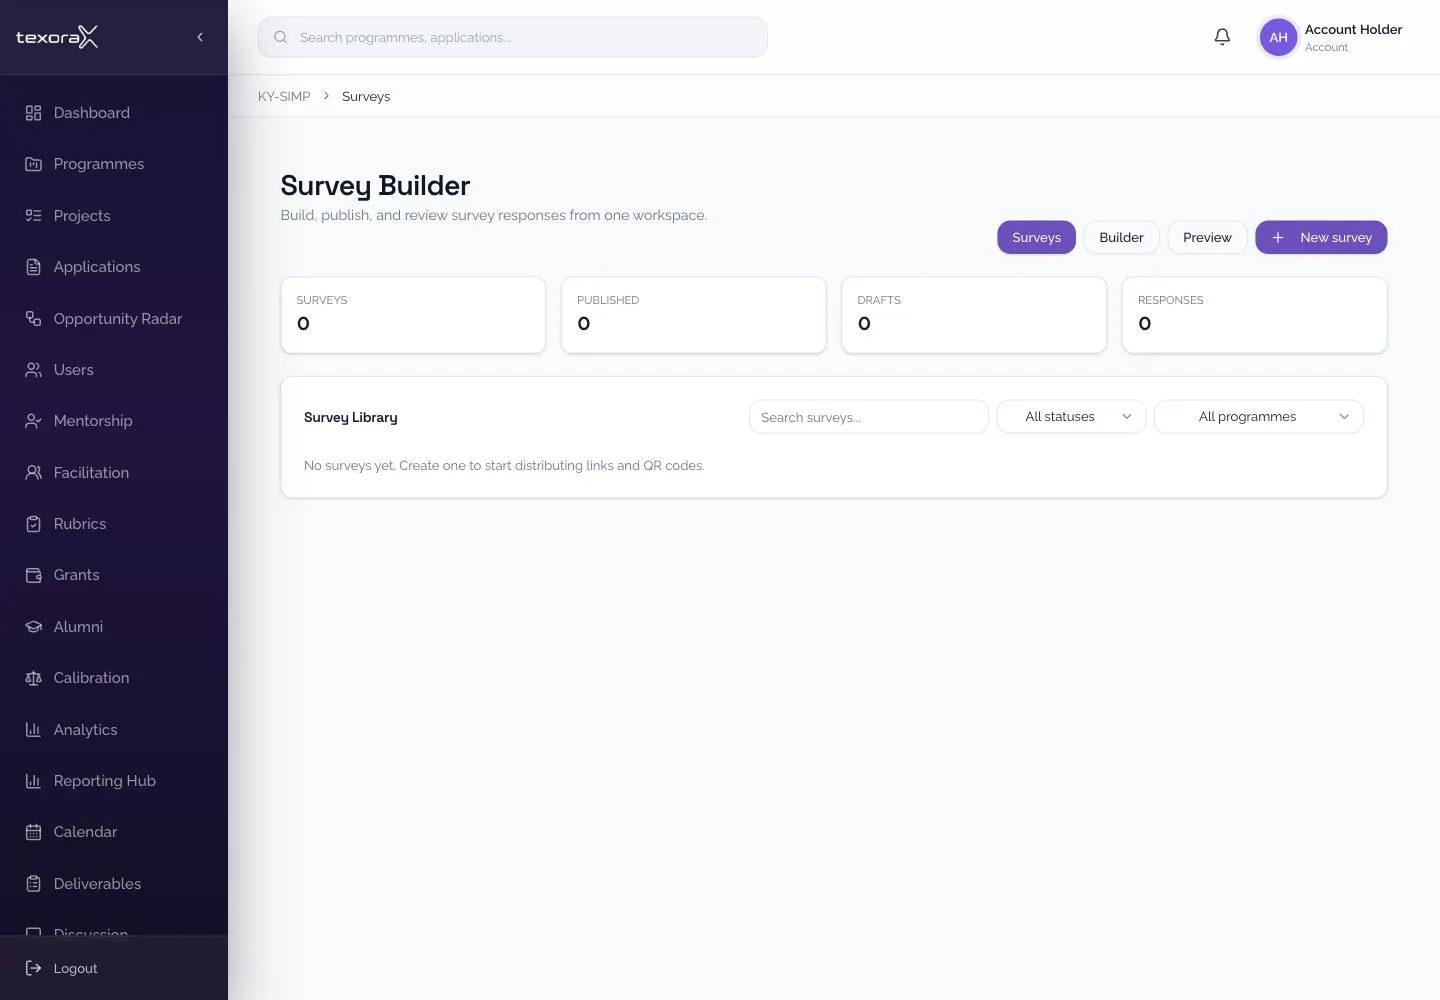Click the Programmes sidebar icon
Screen dimensions: 1440x1000
click(33, 164)
